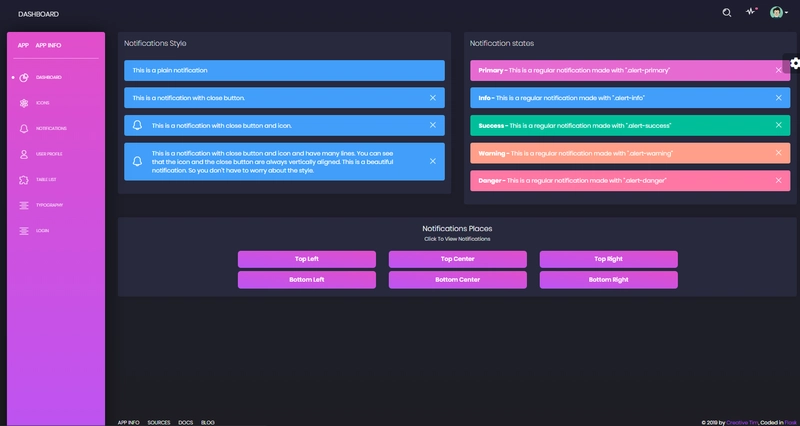This screenshot has width=800, height=426.
Task: Select Typography in the sidebar
Action: tap(49, 205)
